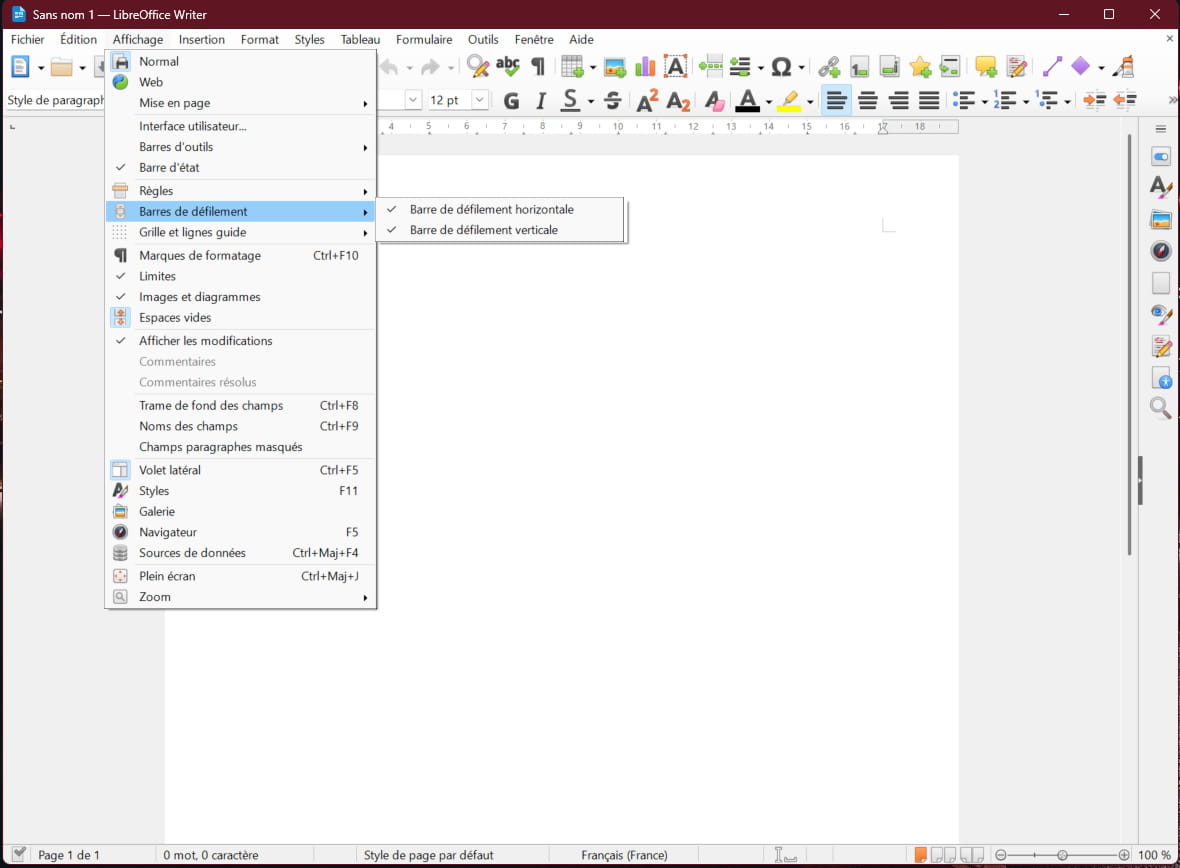Screen dimensions: 1180x868
Task: Uncheck Barre de défilement horizontale
Action: coord(491,210)
